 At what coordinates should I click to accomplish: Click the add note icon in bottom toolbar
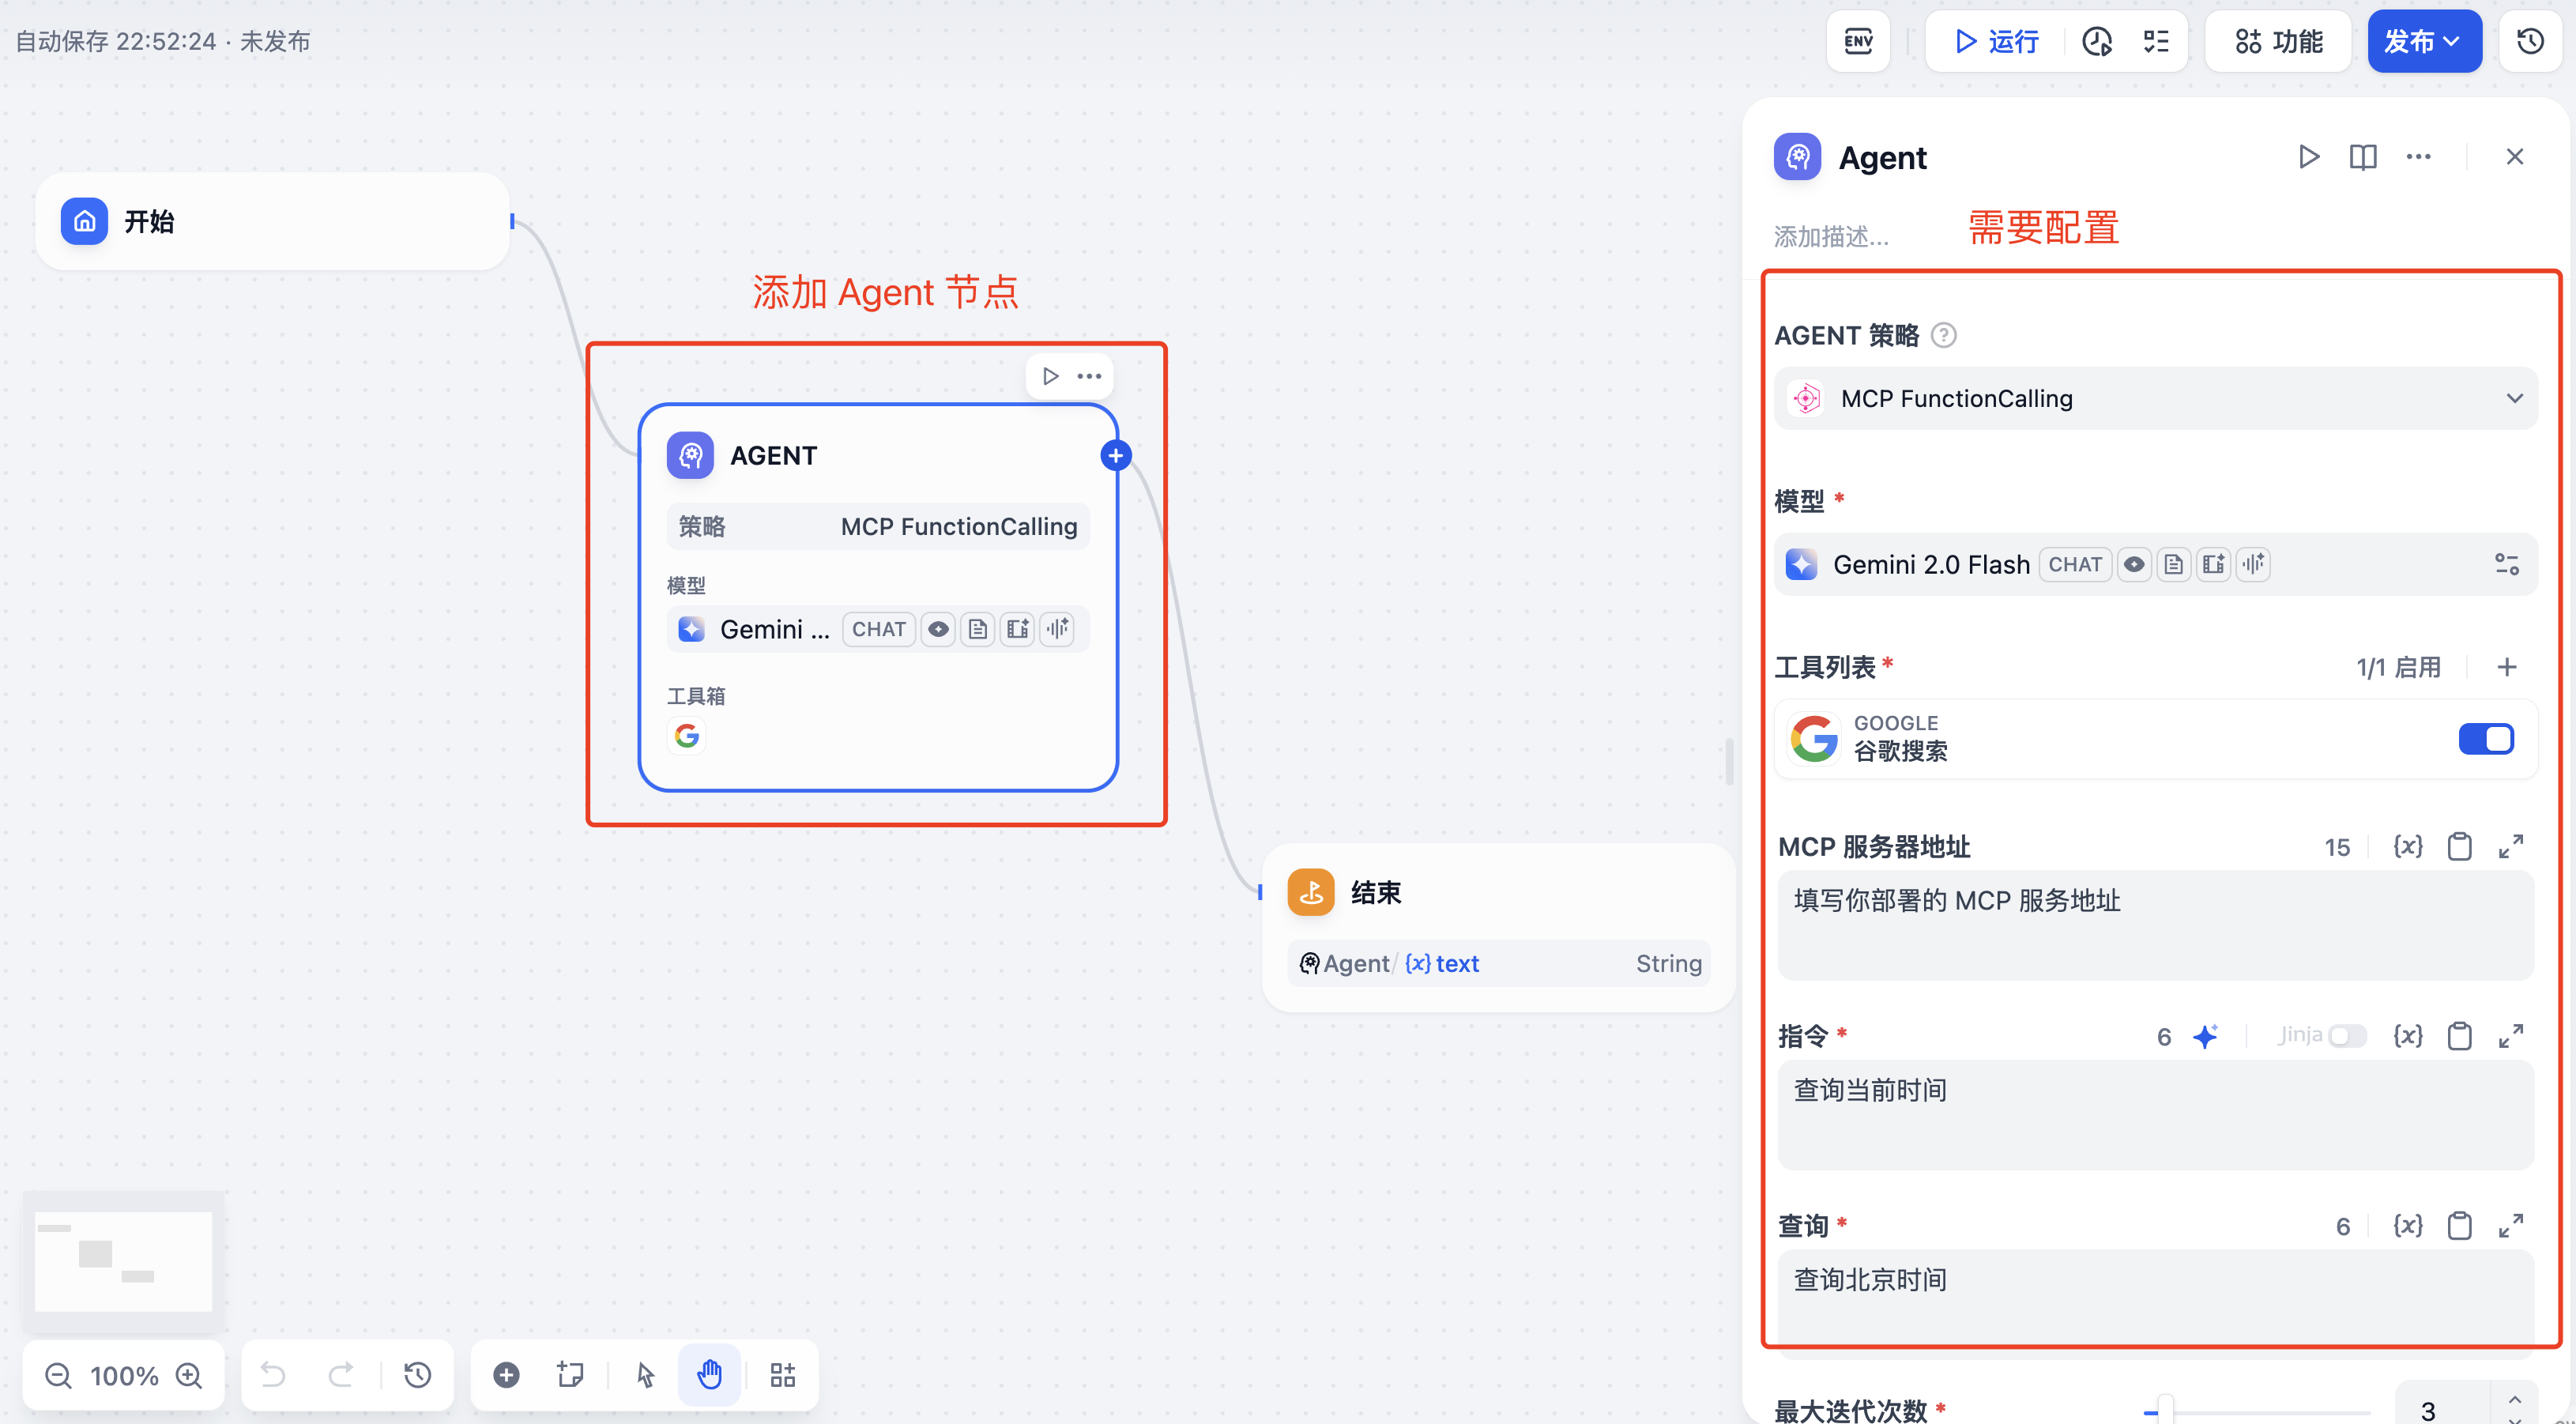coord(570,1375)
